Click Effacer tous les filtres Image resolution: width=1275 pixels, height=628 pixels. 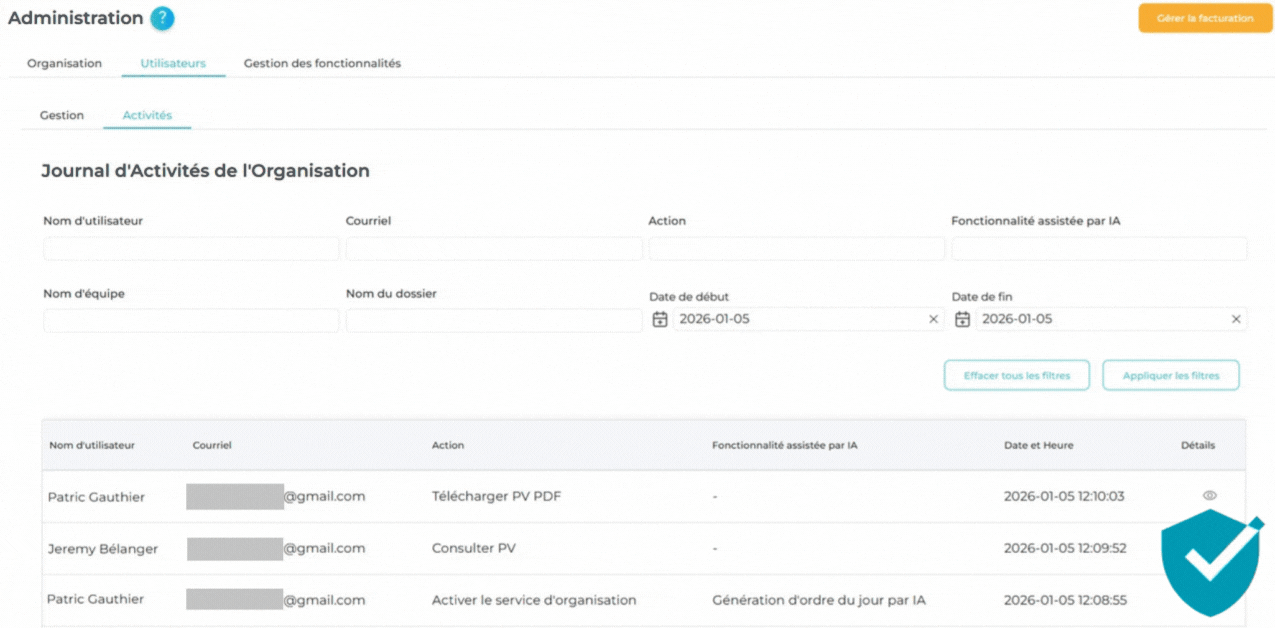[1016, 375]
